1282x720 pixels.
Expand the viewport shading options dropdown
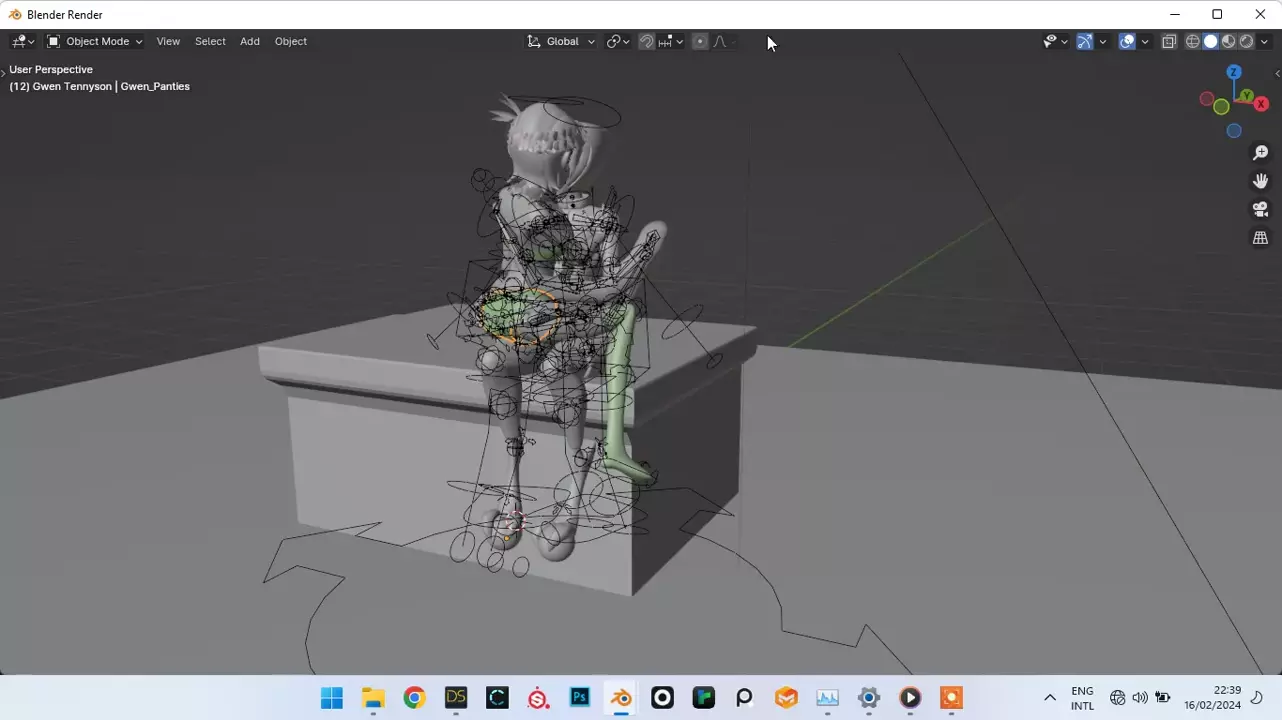1264,42
